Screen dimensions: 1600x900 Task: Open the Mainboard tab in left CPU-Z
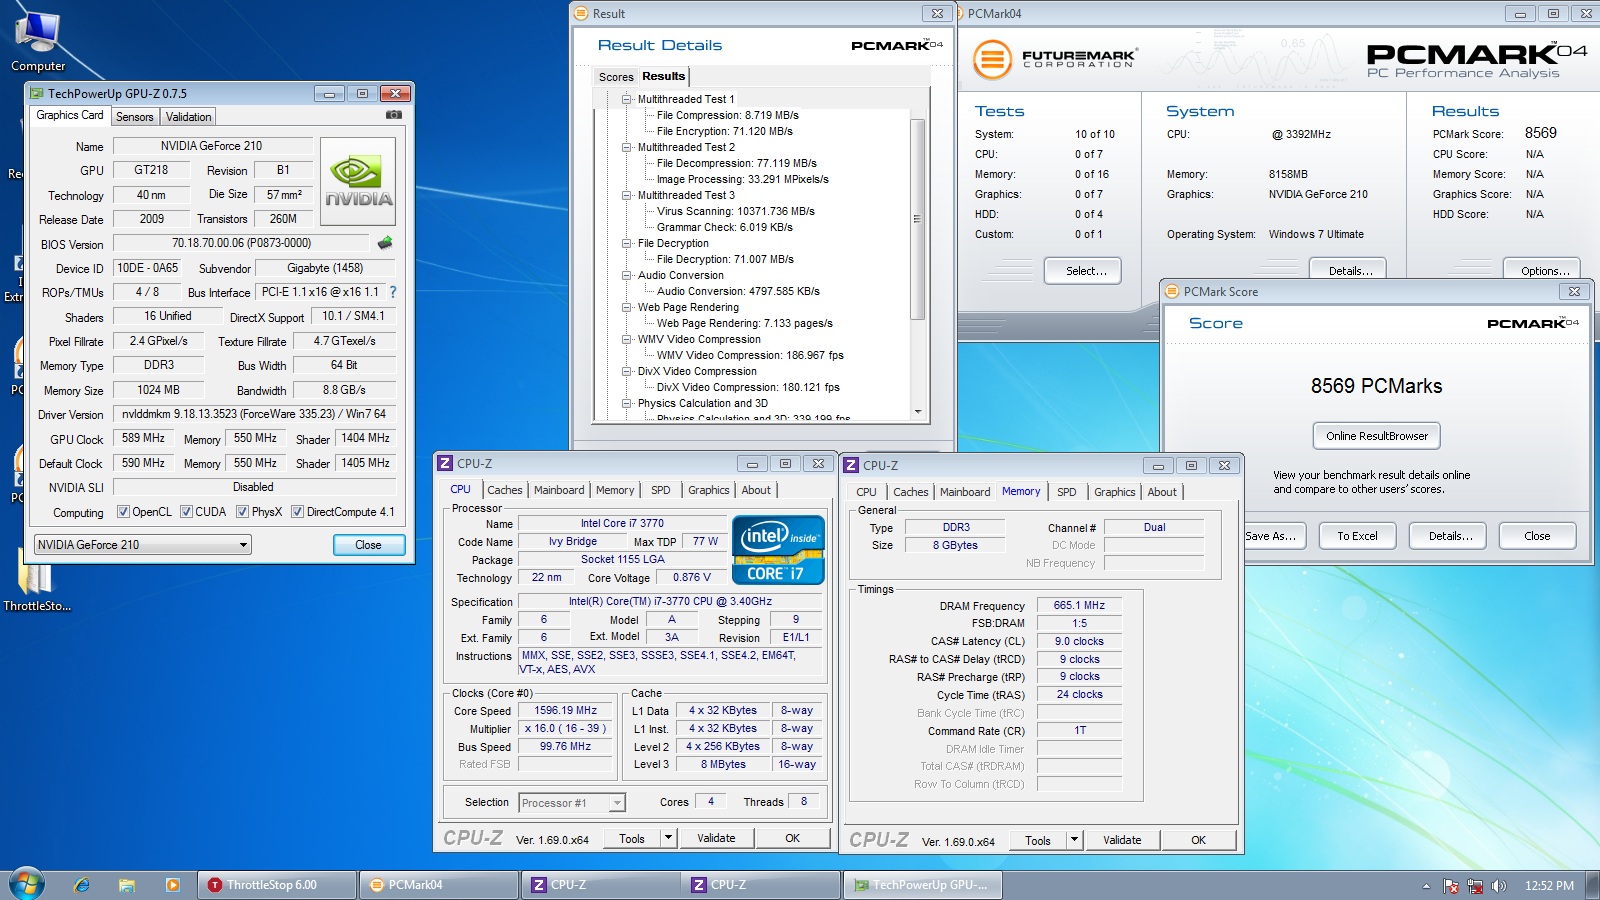(559, 490)
